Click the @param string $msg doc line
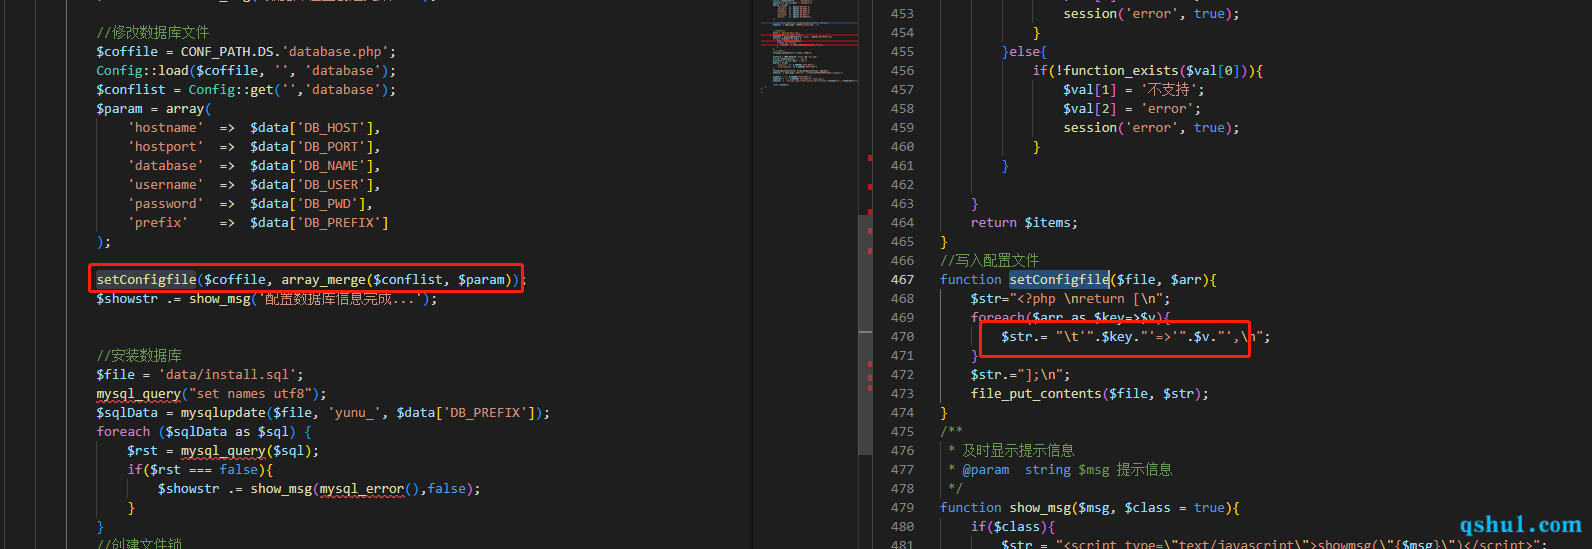 [x=1060, y=470]
